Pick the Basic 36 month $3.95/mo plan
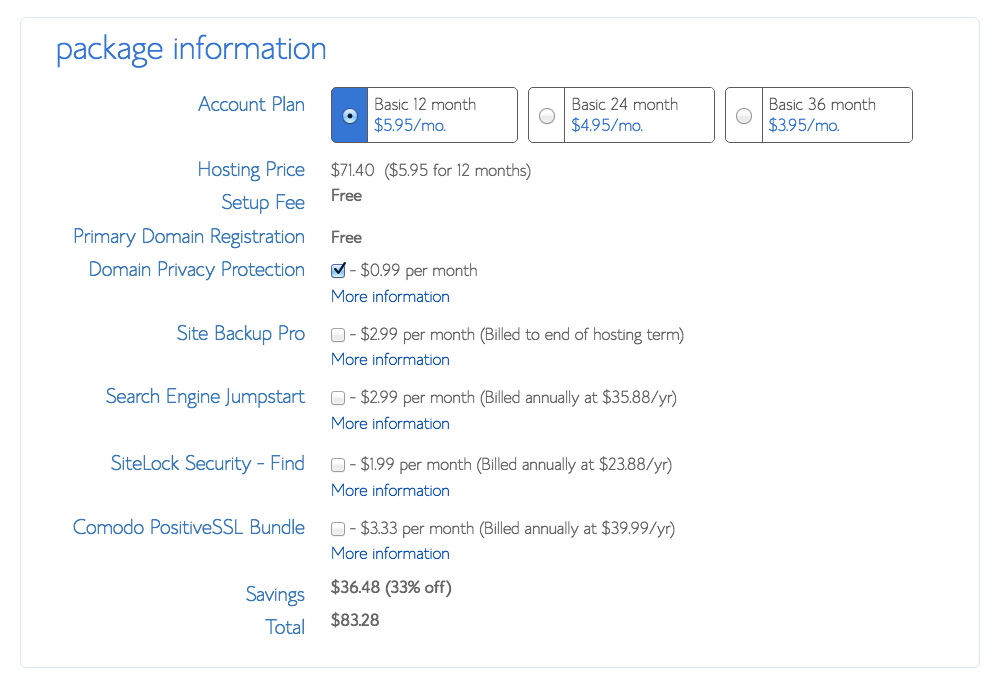Screen dimensions: 1006x683 pyautogui.click(x=744, y=115)
